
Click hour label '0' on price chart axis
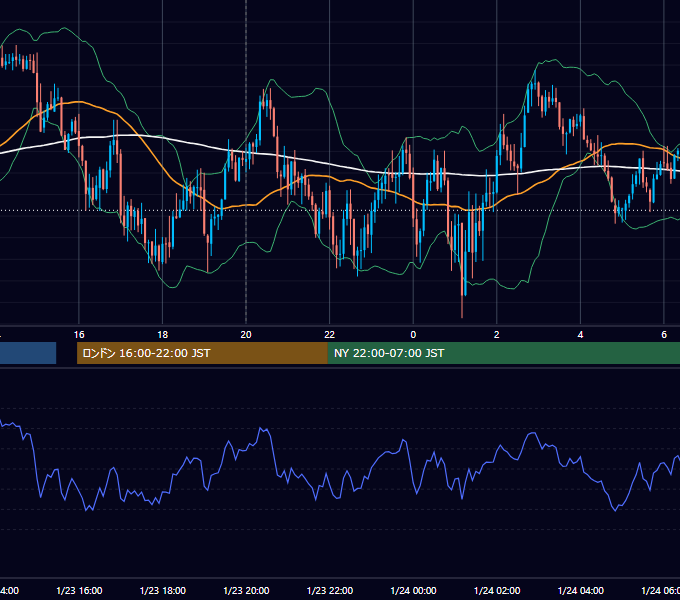point(413,335)
